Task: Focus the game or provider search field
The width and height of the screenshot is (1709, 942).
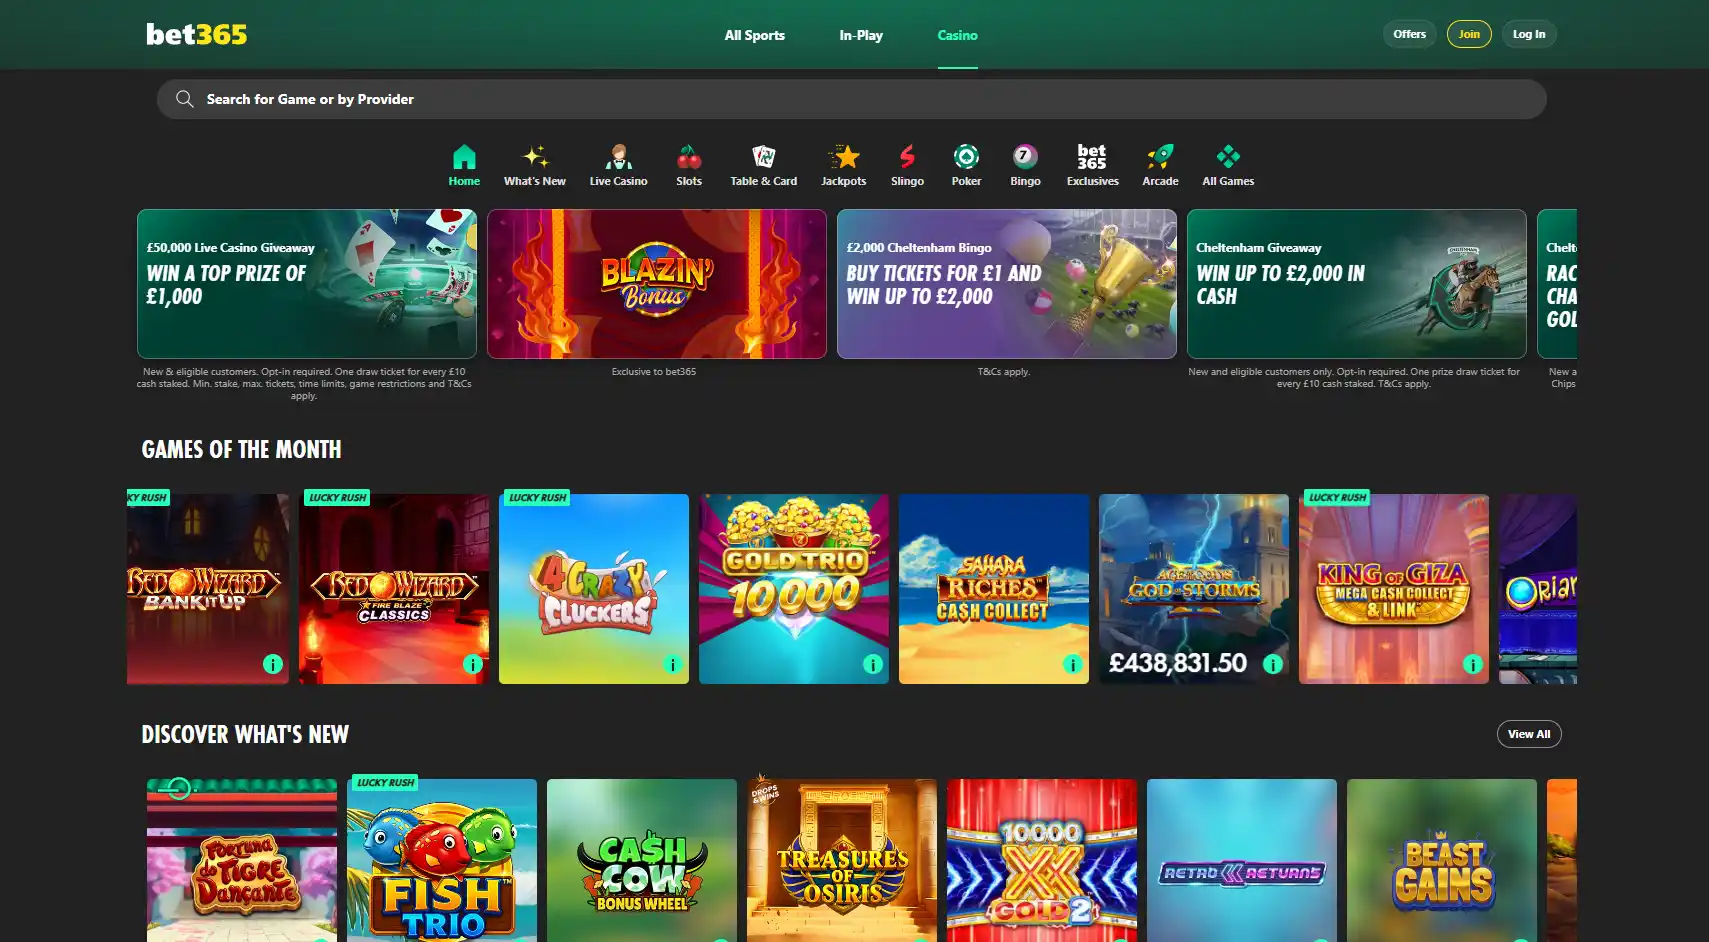Action: coord(851,99)
